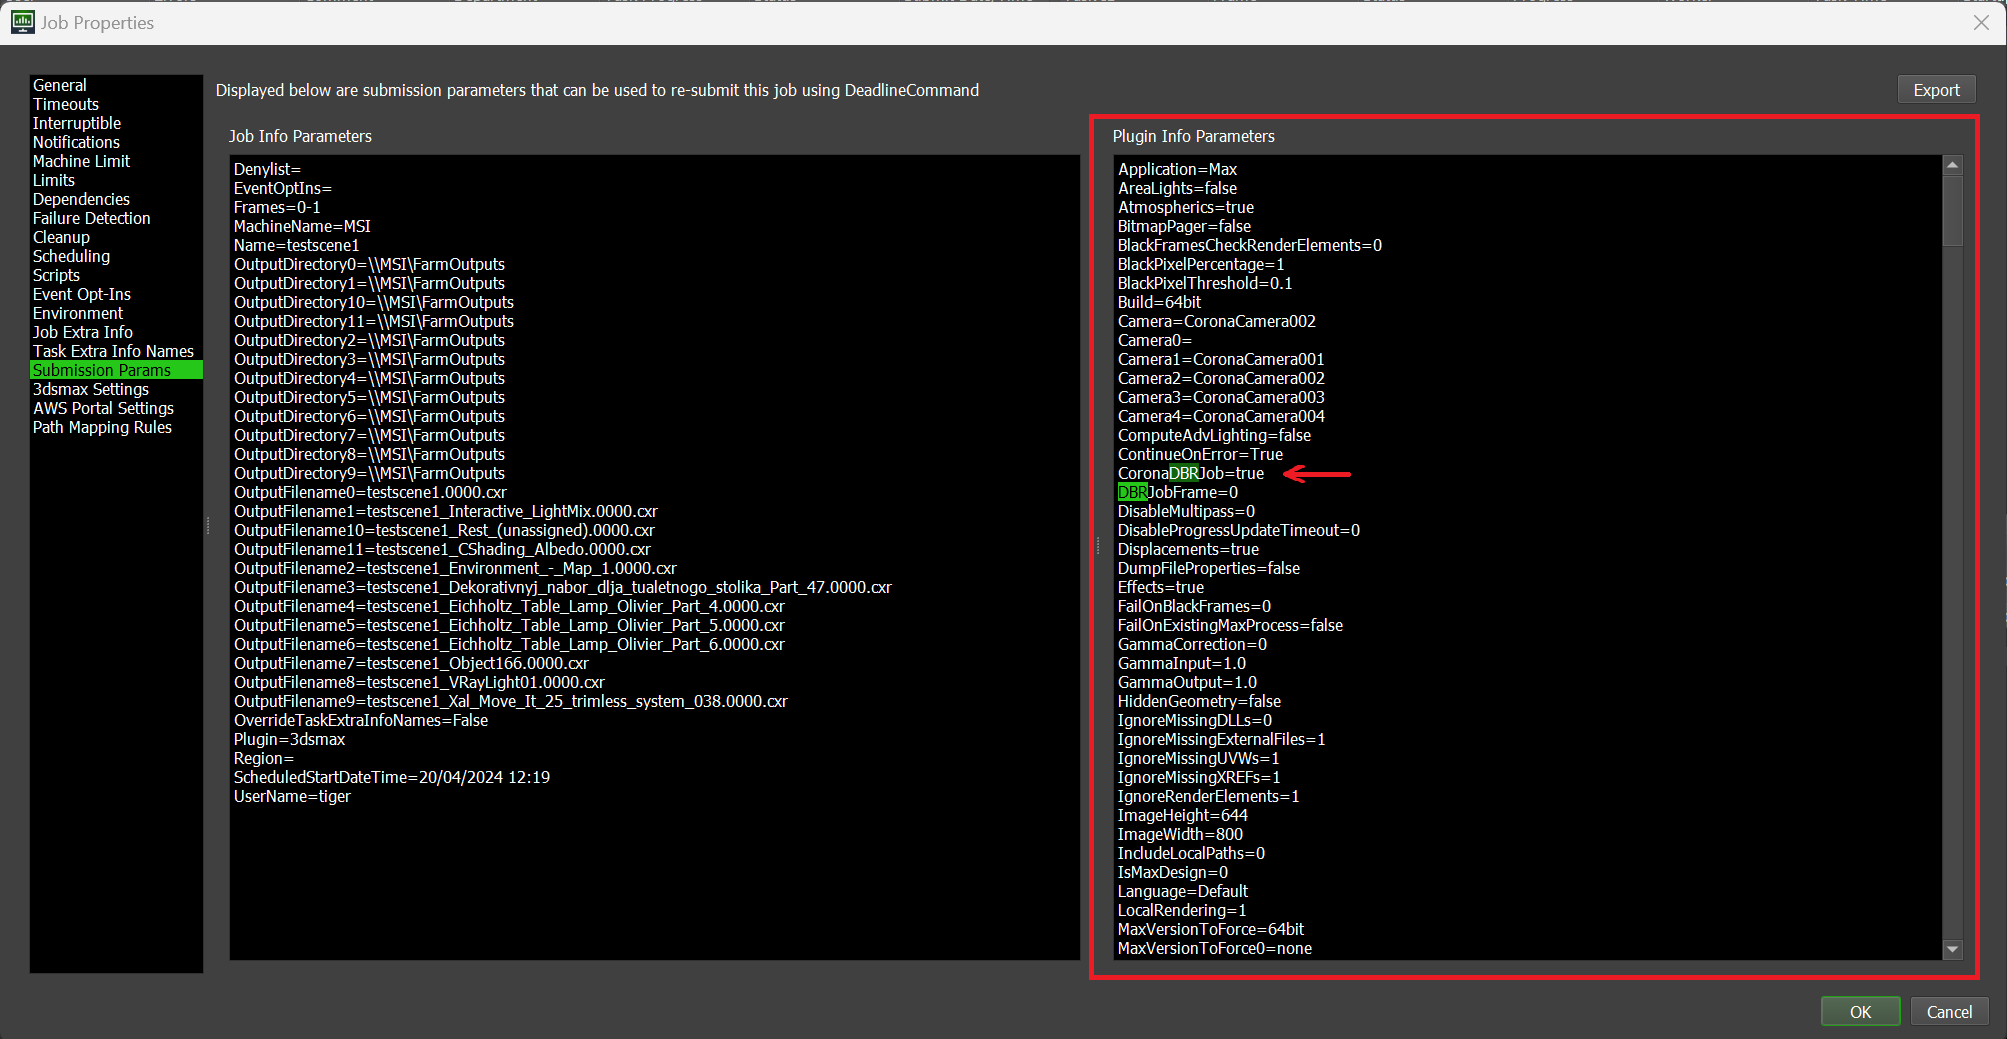Screen dimensions: 2007x1039
Task: Select Scripts in the sidebar
Action: point(56,275)
